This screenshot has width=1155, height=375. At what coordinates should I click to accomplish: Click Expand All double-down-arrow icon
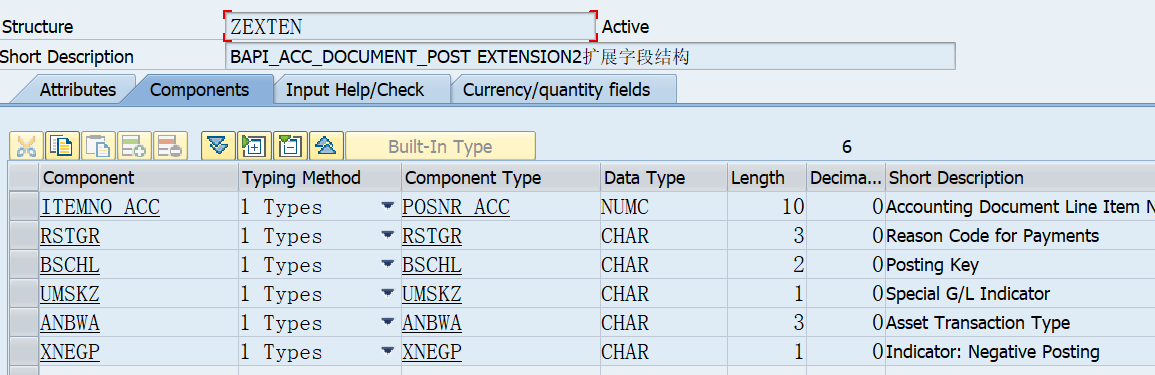tap(217, 146)
